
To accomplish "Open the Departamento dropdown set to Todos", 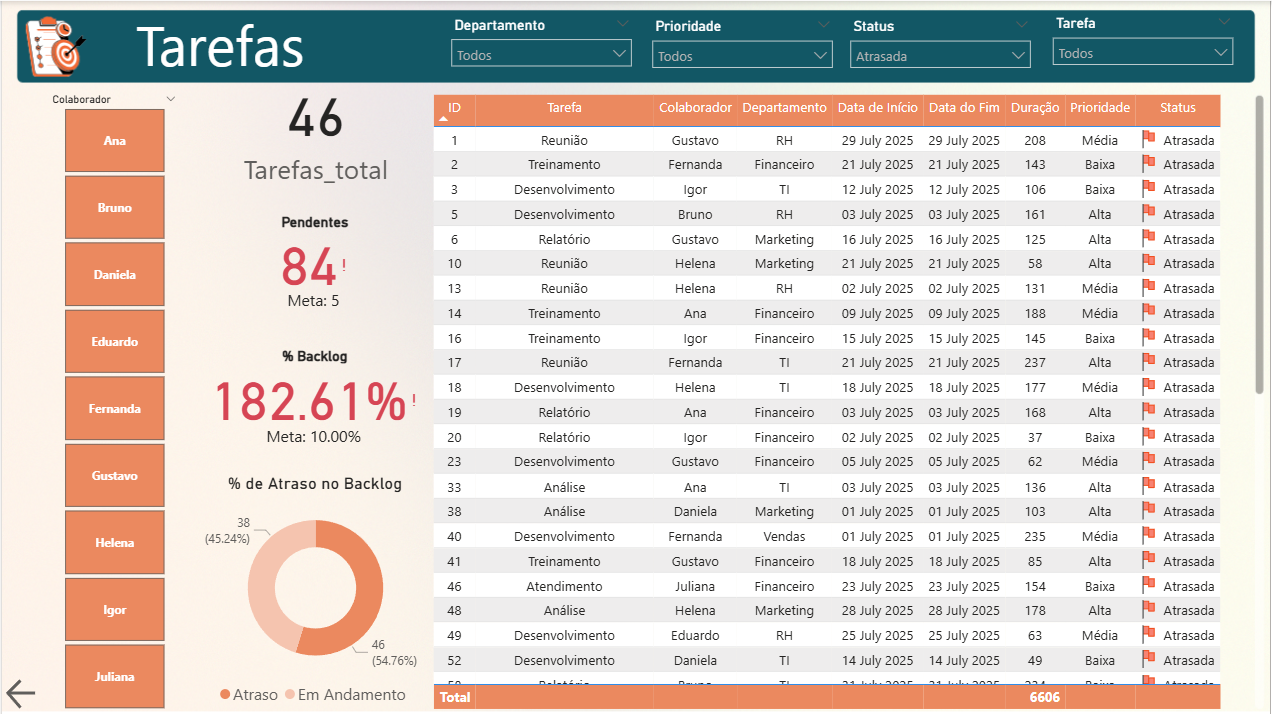I will [541, 55].
